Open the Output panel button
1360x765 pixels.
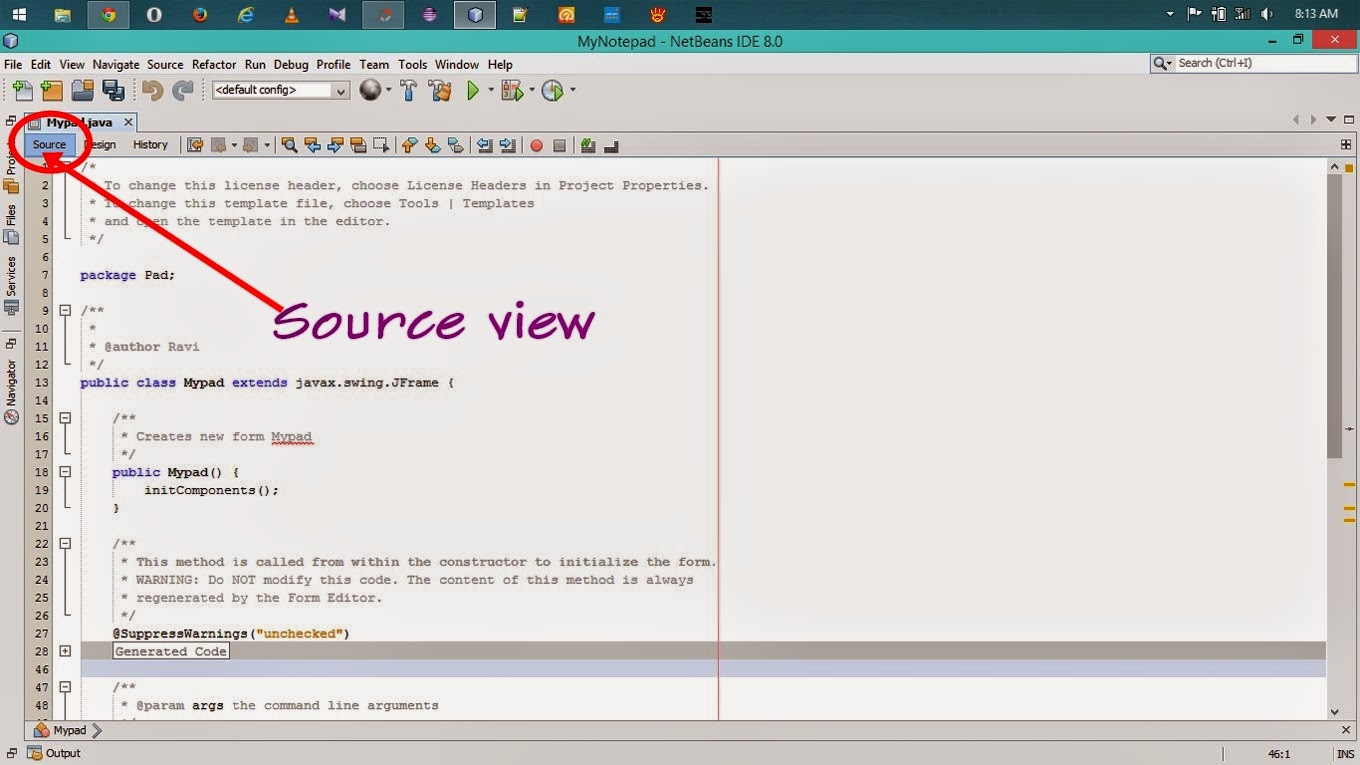pos(55,753)
